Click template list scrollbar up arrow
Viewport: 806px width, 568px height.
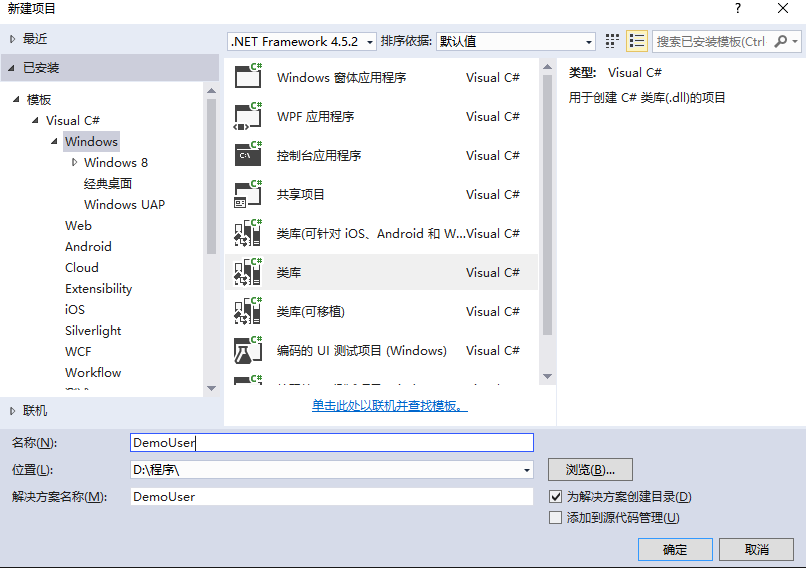coord(547,67)
